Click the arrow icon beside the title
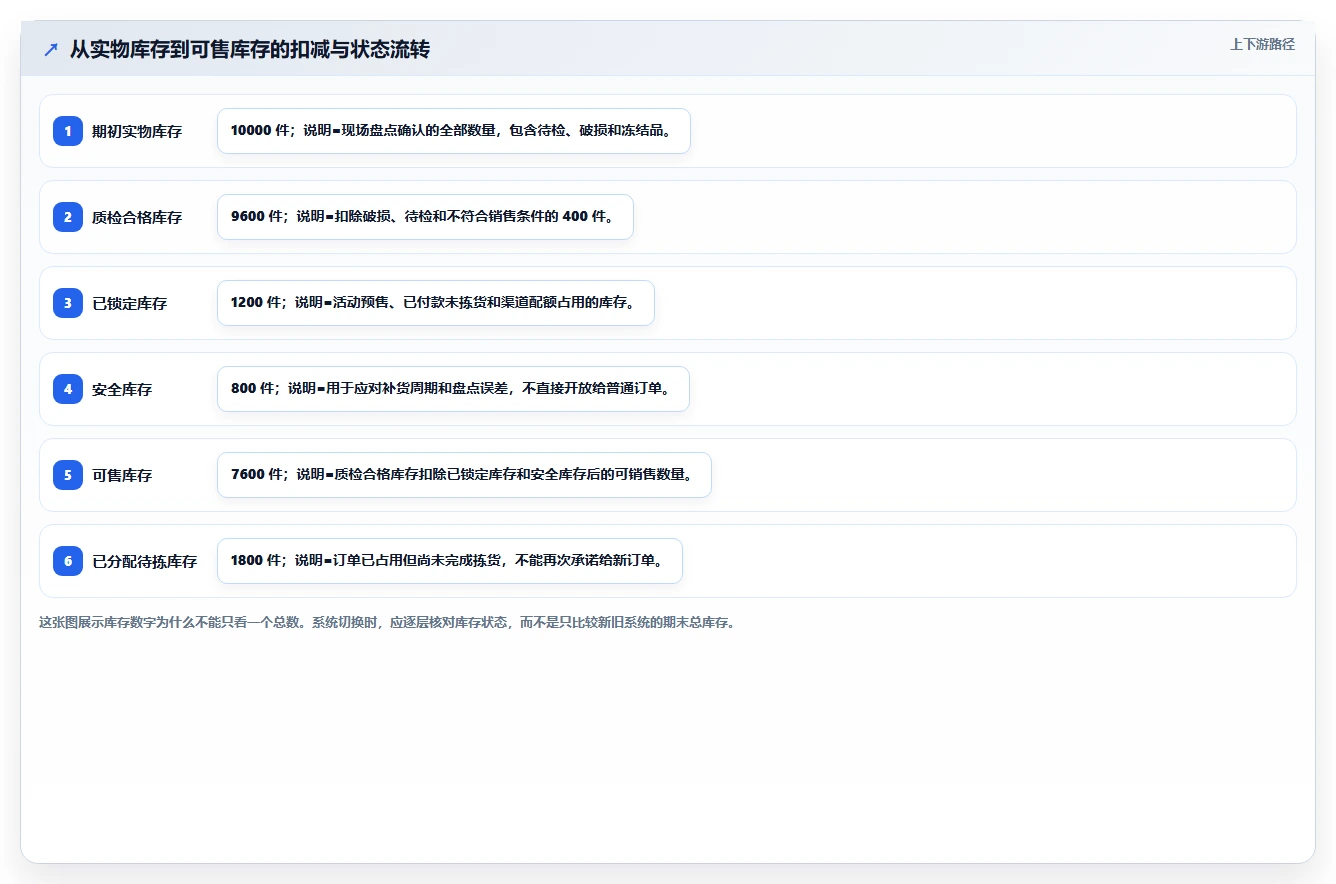Screen dimensions: 1336x884 [51, 49]
